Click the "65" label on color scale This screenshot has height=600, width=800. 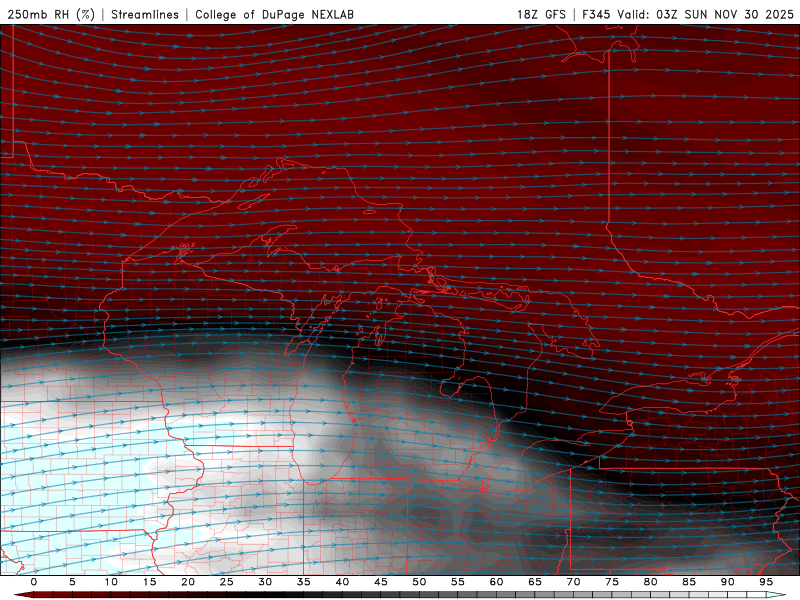click(535, 582)
